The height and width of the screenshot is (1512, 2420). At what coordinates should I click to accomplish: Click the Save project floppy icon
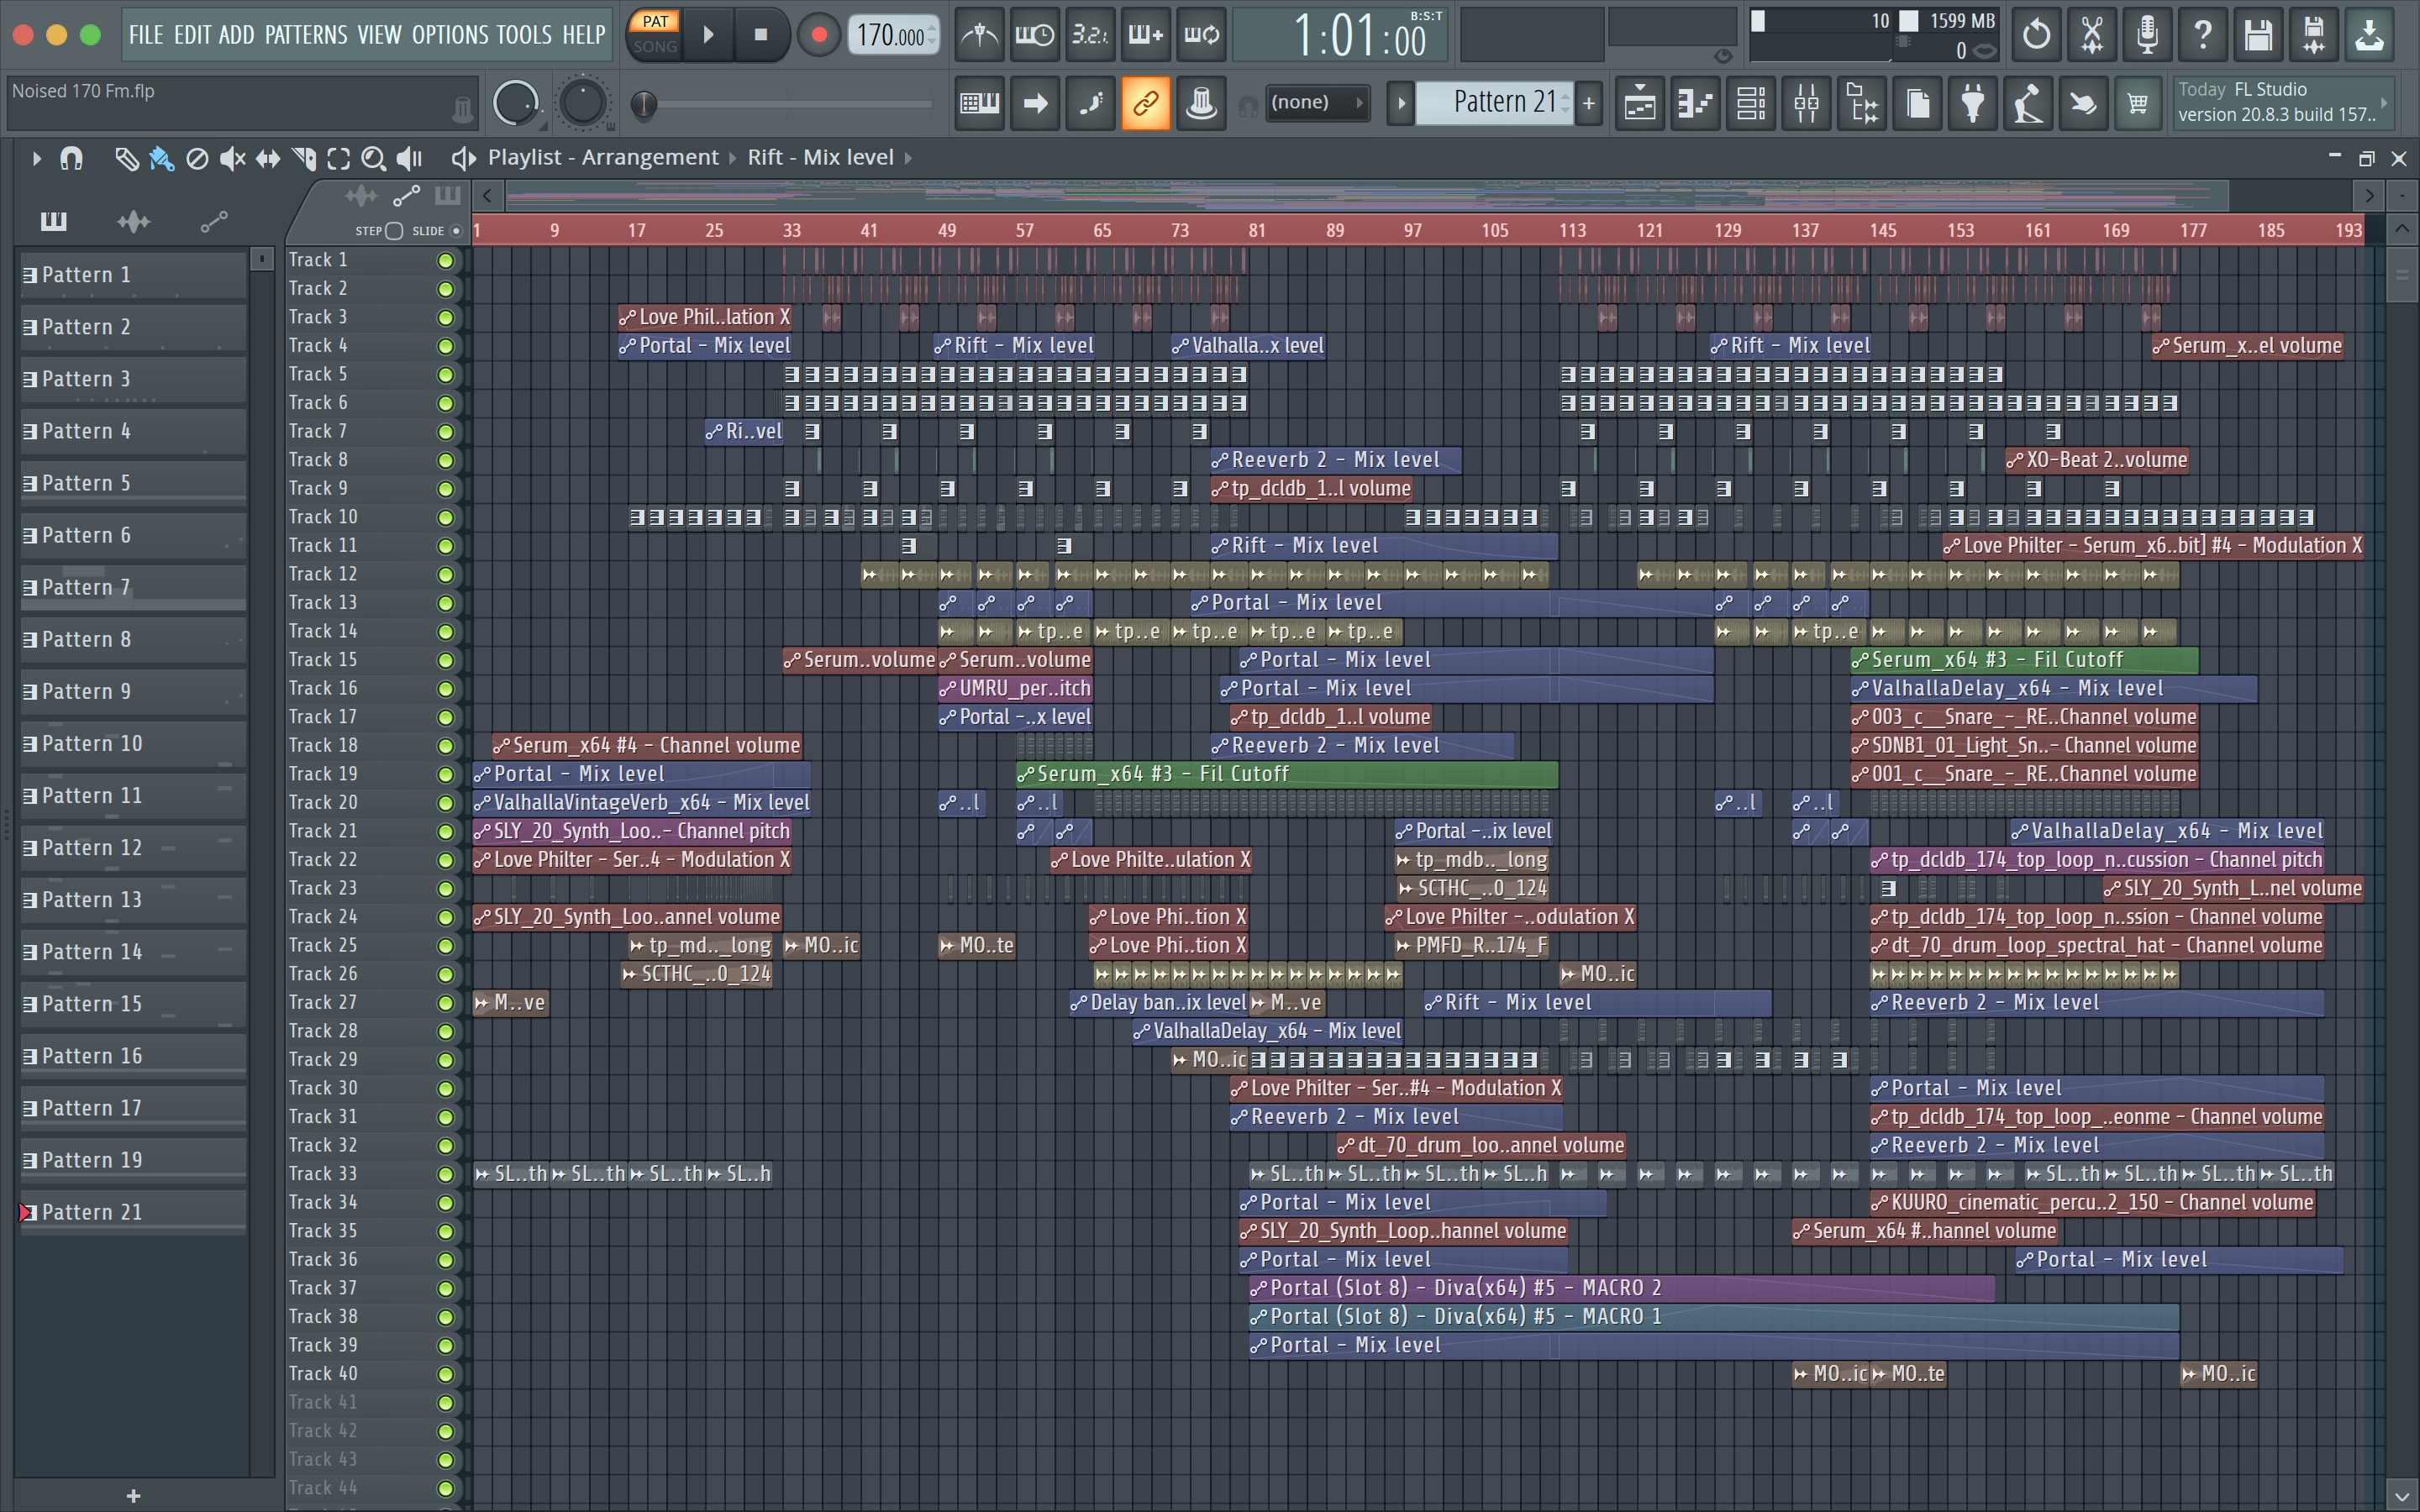point(2258,35)
